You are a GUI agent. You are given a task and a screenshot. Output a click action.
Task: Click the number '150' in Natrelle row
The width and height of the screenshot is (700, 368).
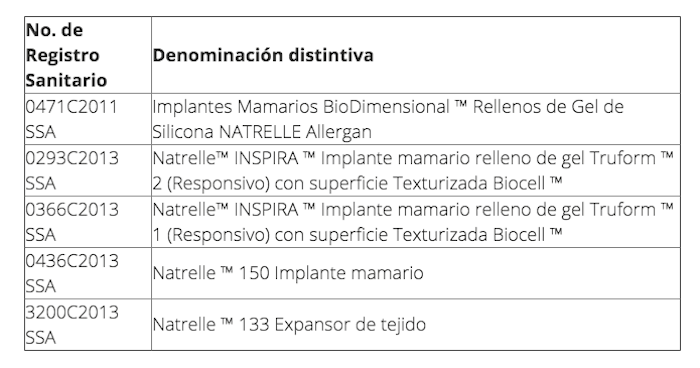tap(254, 273)
